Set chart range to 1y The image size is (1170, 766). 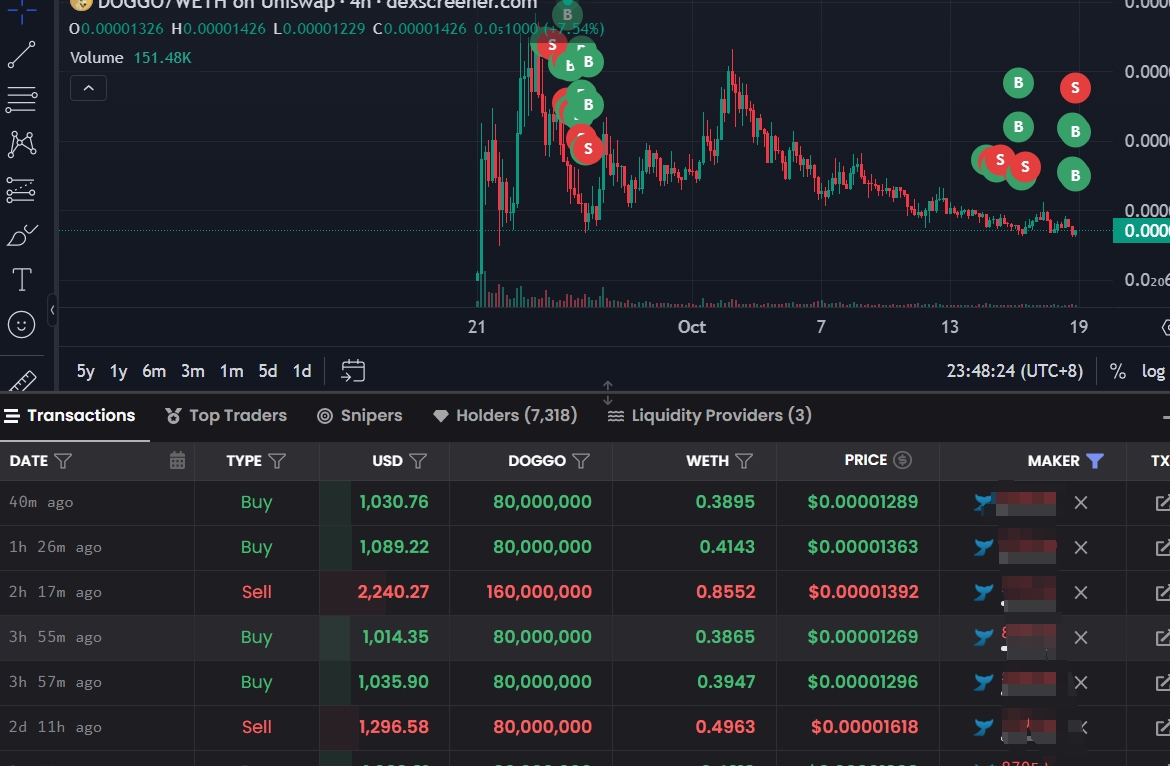tap(119, 371)
